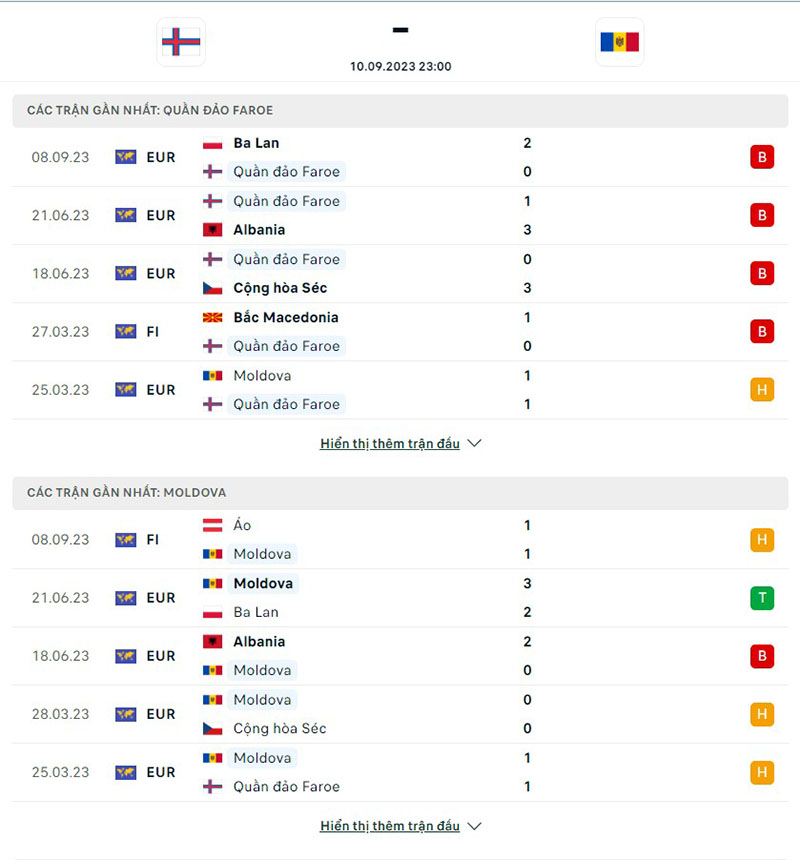Image resolution: width=800 pixels, height=860 pixels.
Task: Click the EUR trophy icon next to 08.09.23
Action: pos(128,157)
